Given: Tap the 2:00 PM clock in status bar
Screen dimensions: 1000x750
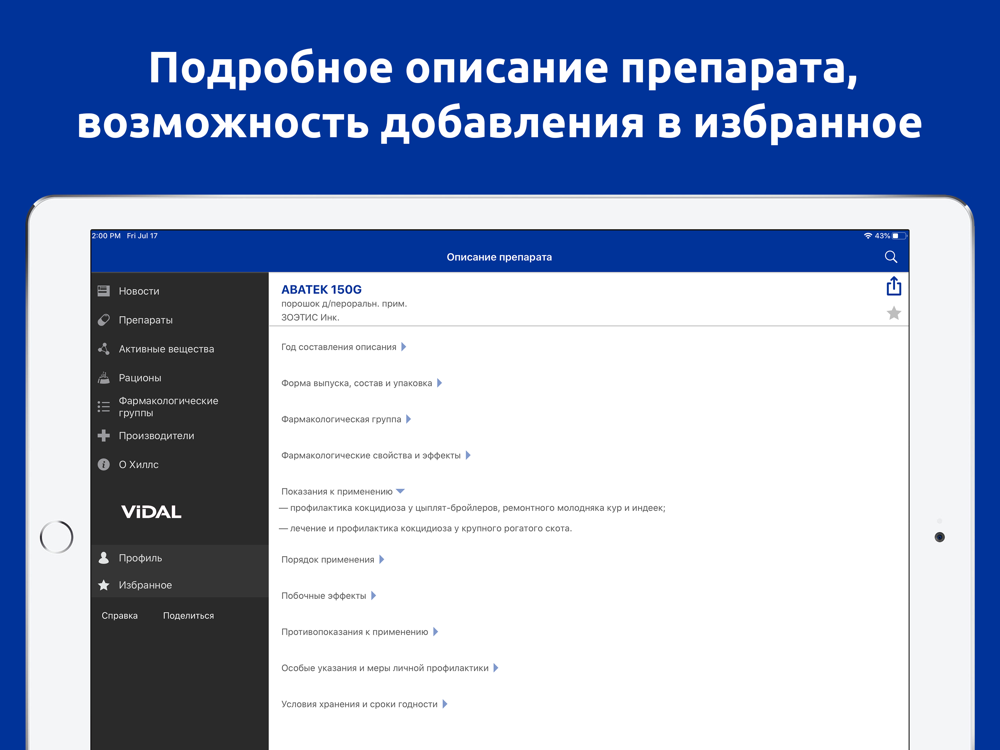Looking at the screenshot, I should click(107, 236).
